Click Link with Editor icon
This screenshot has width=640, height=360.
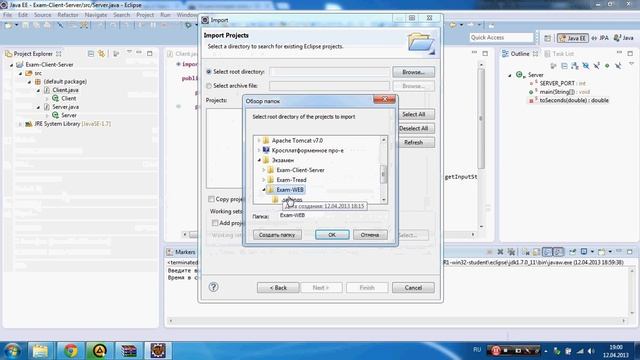(x=101, y=53)
